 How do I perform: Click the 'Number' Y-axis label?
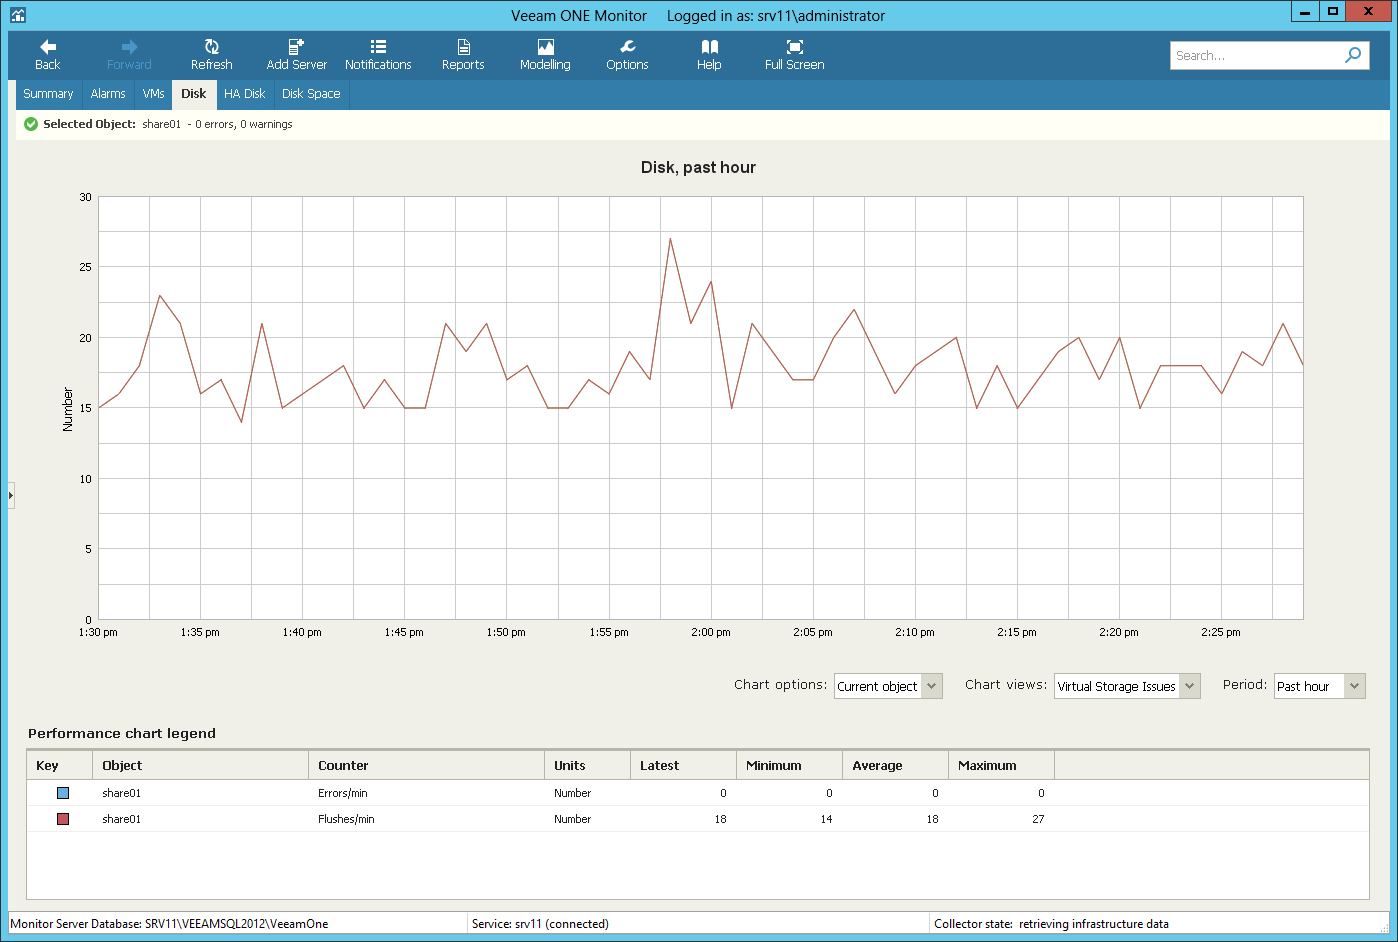coord(68,409)
